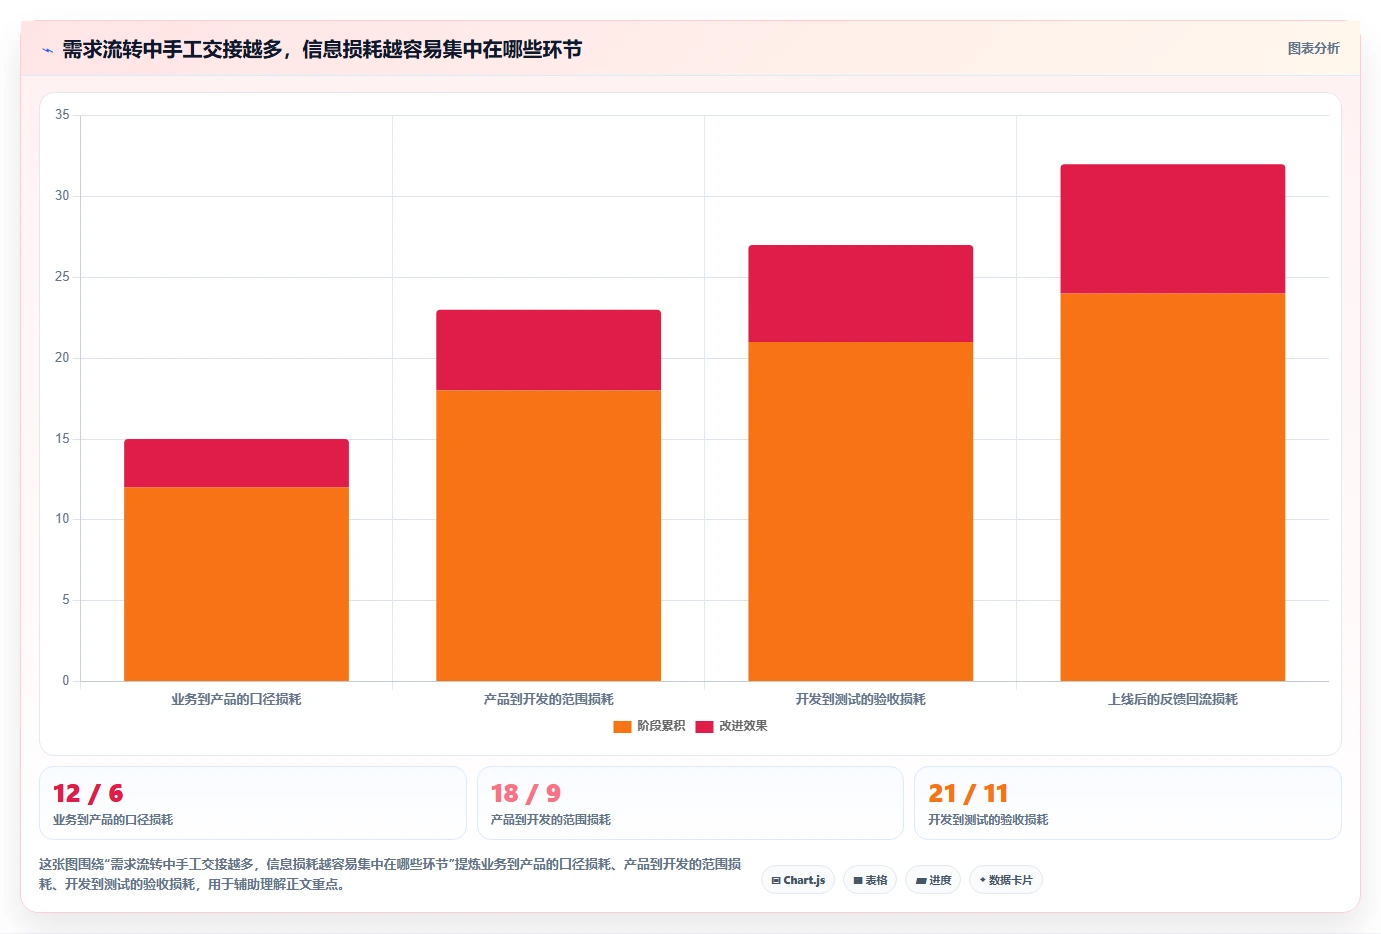This screenshot has width=1381, height=934.
Task: Click the y-axis tick value 10
Action: coord(62,519)
